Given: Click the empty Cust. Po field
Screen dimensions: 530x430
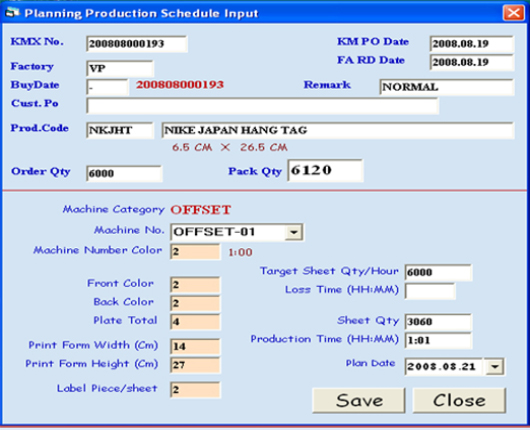Looking at the screenshot, I should (262, 106).
